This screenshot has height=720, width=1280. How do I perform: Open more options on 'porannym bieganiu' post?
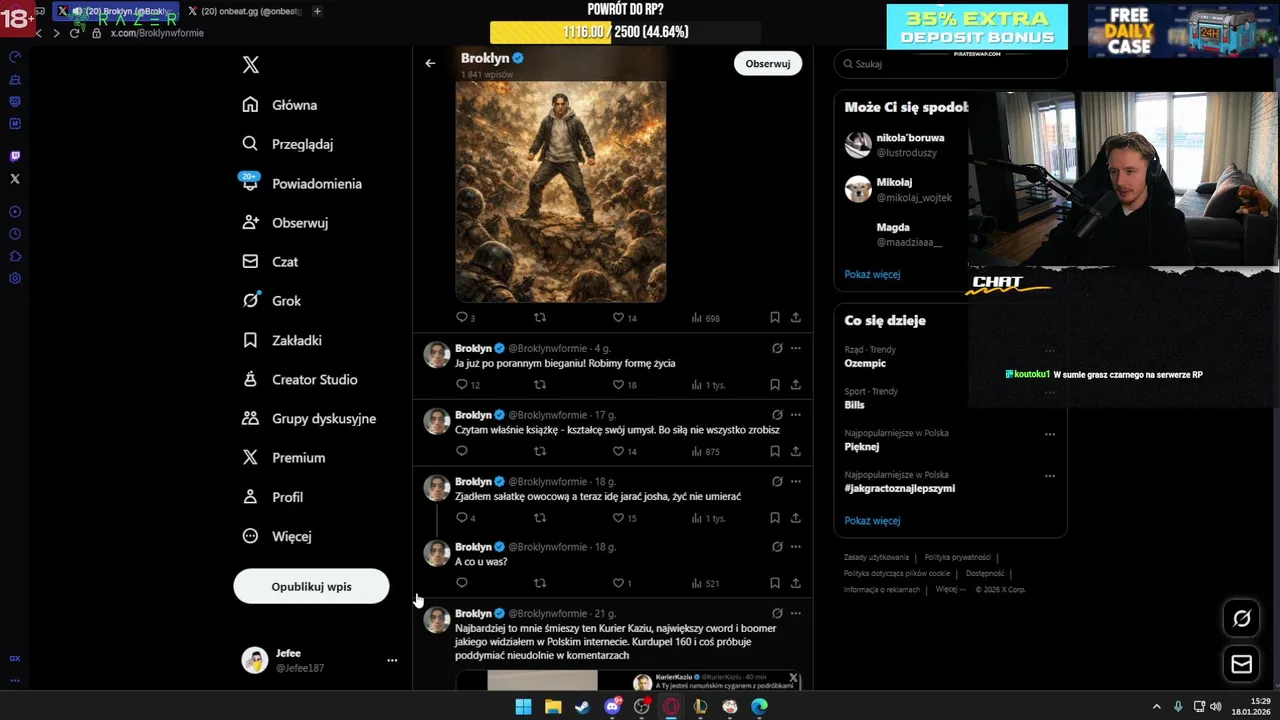coord(796,348)
